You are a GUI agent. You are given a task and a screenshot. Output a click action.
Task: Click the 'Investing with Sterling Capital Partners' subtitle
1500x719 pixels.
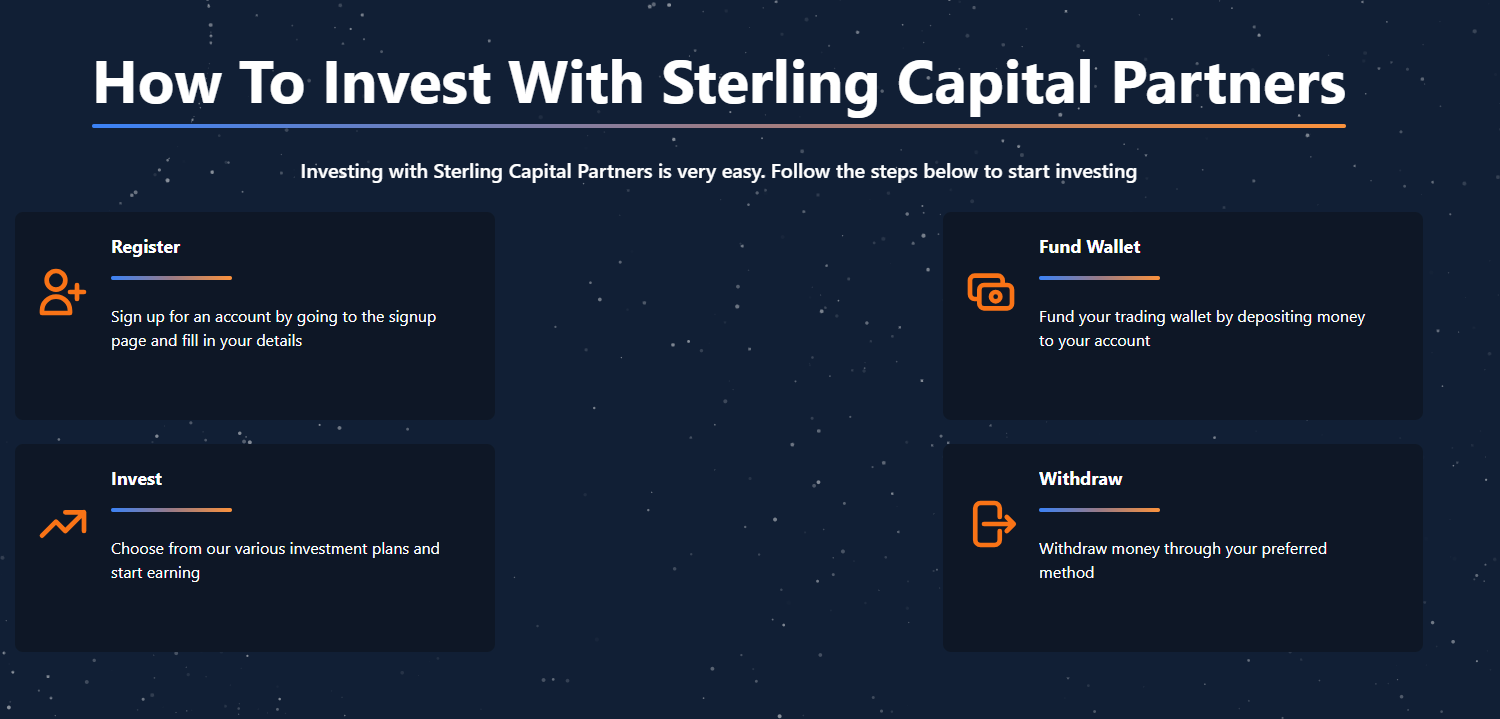click(718, 172)
